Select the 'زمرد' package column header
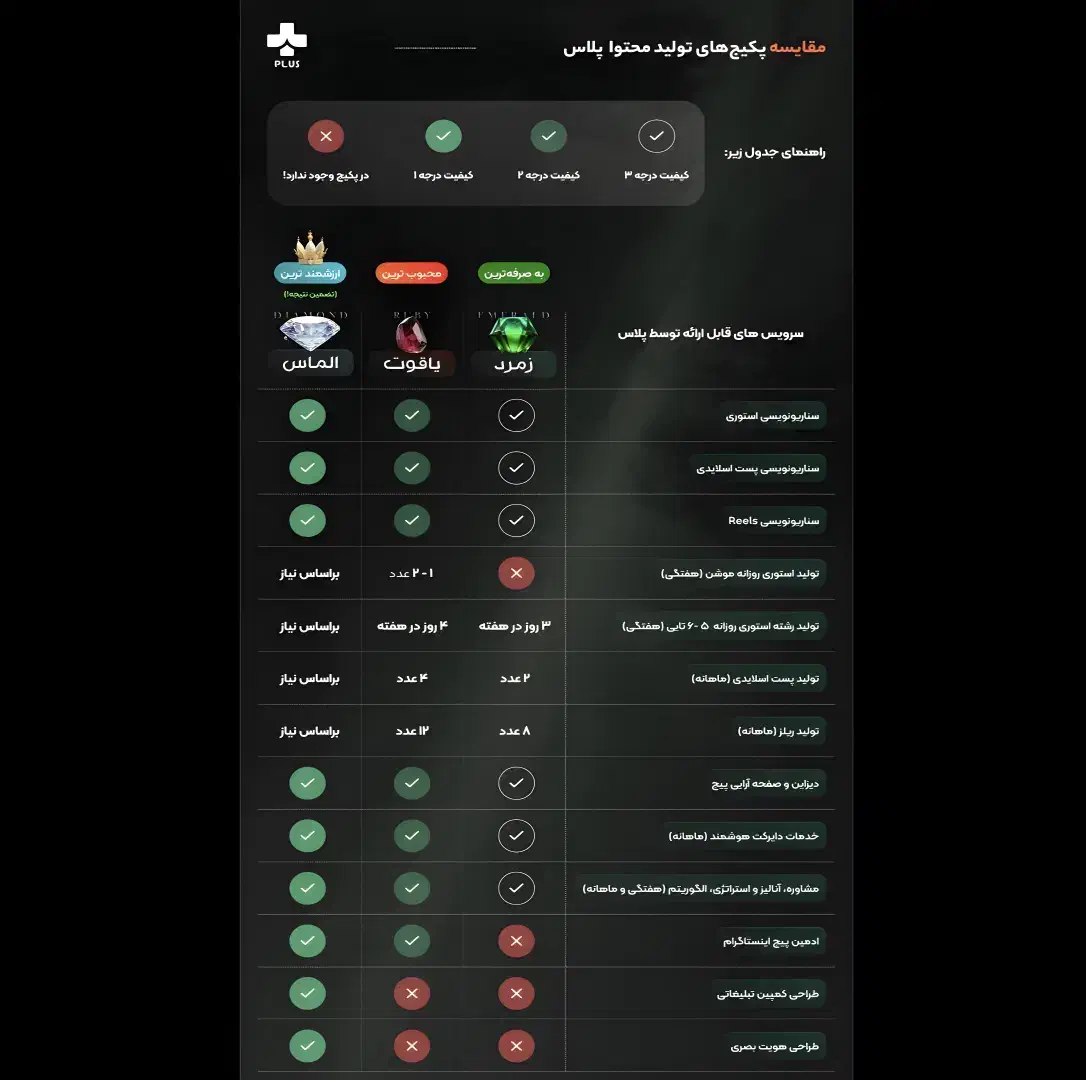 pyautogui.click(x=514, y=364)
